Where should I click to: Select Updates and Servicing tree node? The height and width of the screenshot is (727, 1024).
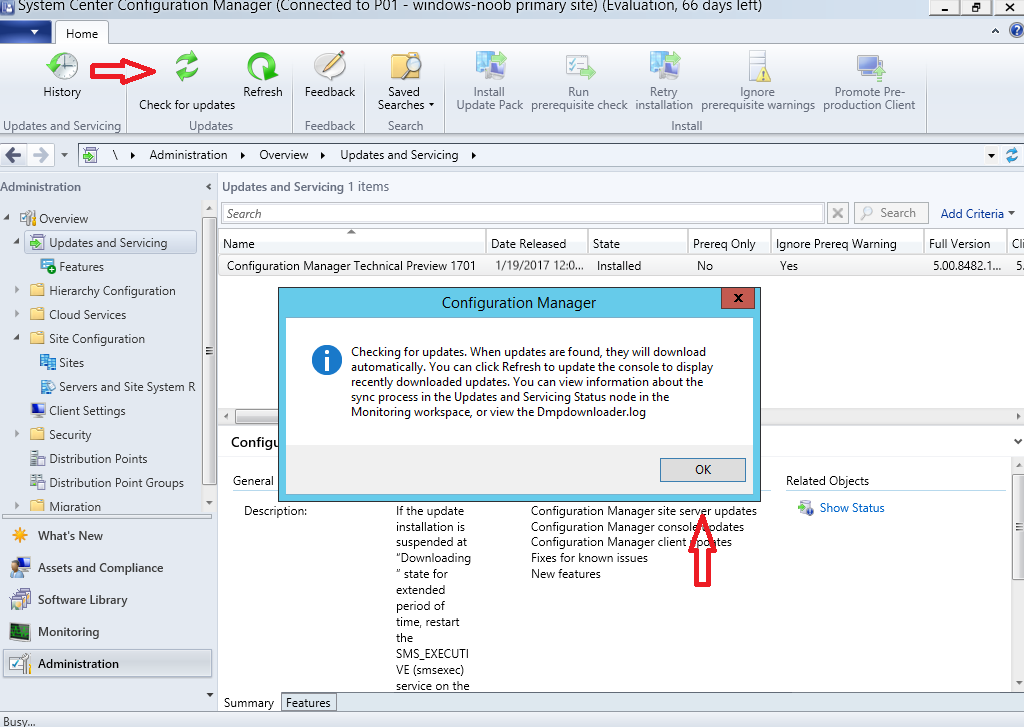pyautogui.click(x=110, y=242)
